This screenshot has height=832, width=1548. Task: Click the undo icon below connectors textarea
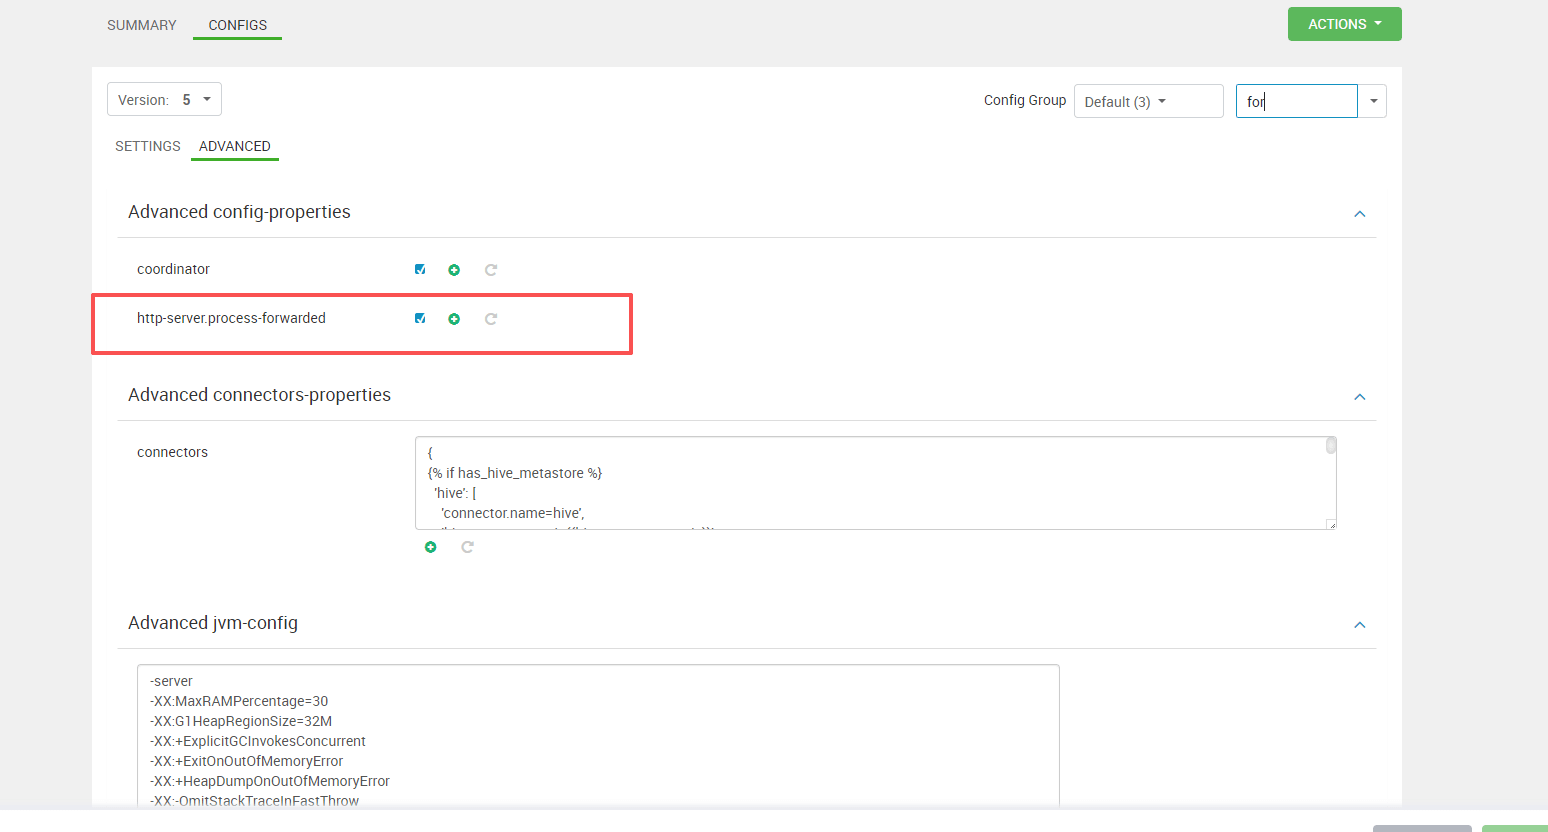pyautogui.click(x=467, y=547)
